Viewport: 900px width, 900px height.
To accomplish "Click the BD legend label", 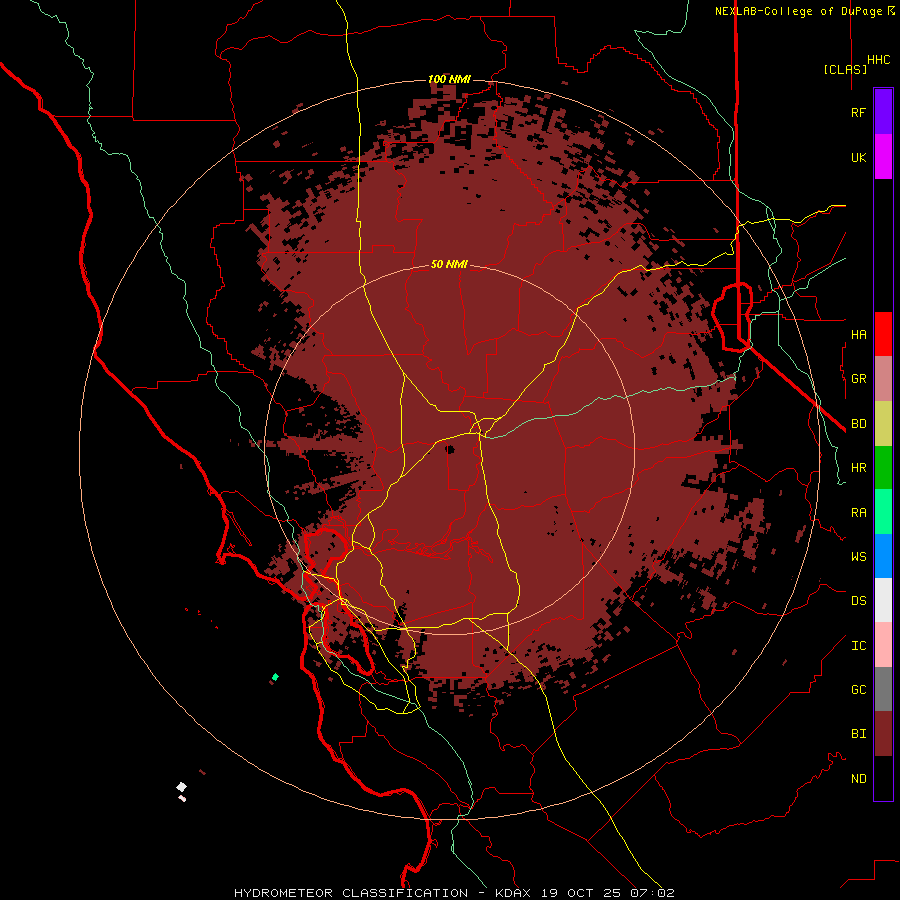I will tap(858, 424).
